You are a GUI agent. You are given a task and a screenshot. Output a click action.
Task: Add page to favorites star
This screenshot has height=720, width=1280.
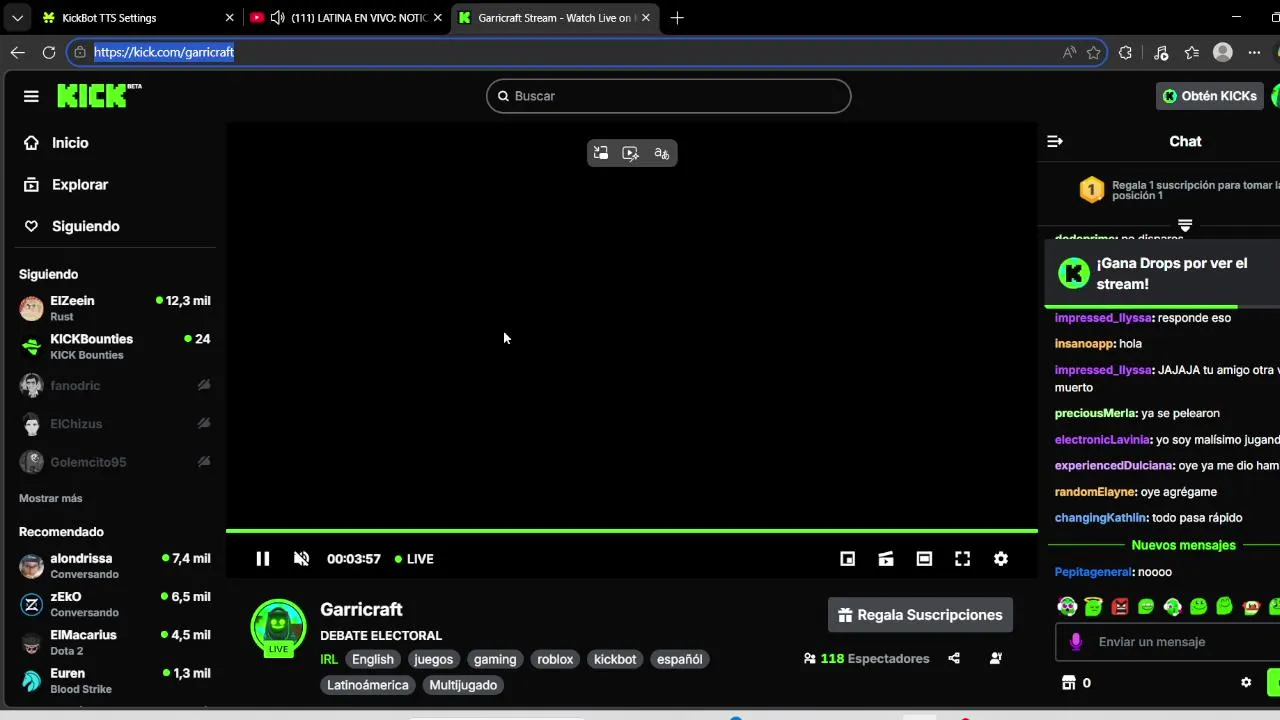click(1094, 52)
